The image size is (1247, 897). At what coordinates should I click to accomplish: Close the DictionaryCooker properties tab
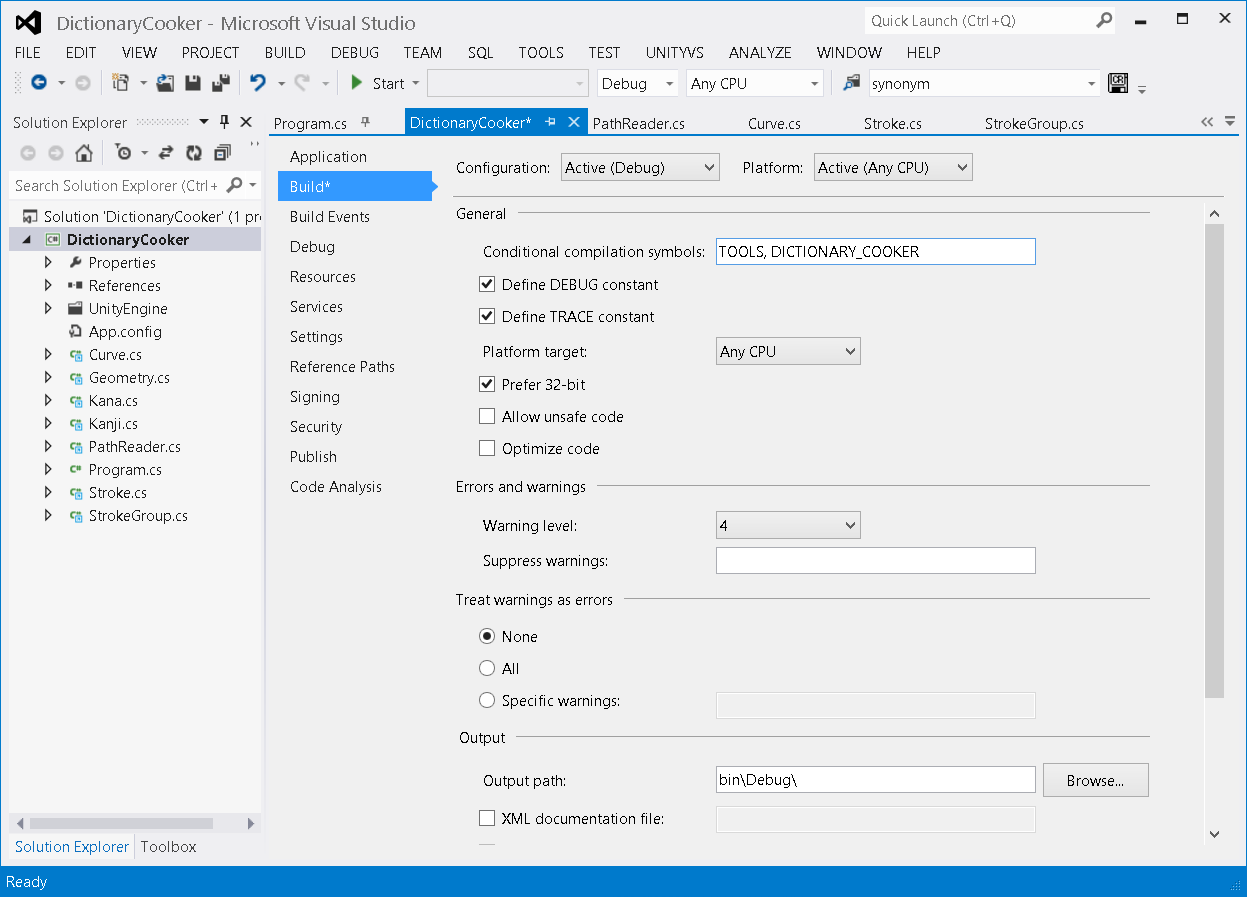(574, 122)
